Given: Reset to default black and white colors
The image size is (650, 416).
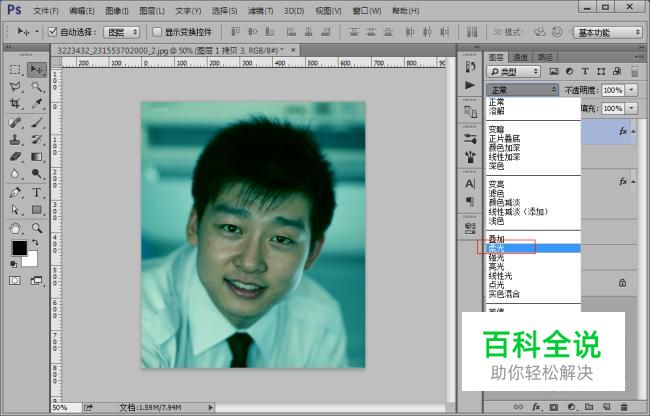Looking at the screenshot, I should click(14, 264).
